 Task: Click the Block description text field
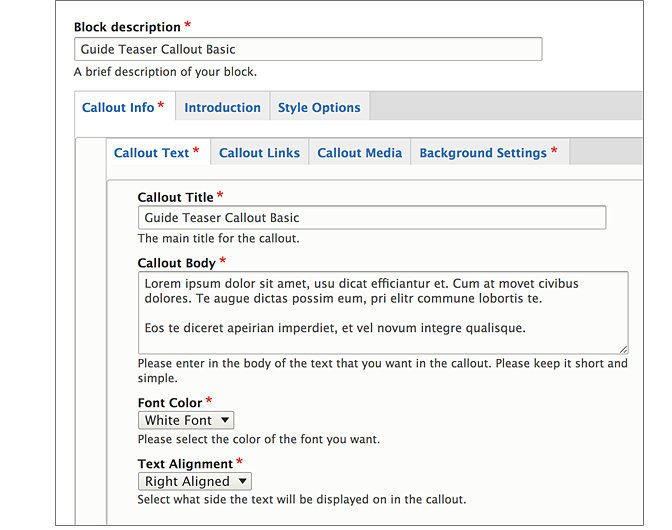pyautogui.click(x=308, y=50)
